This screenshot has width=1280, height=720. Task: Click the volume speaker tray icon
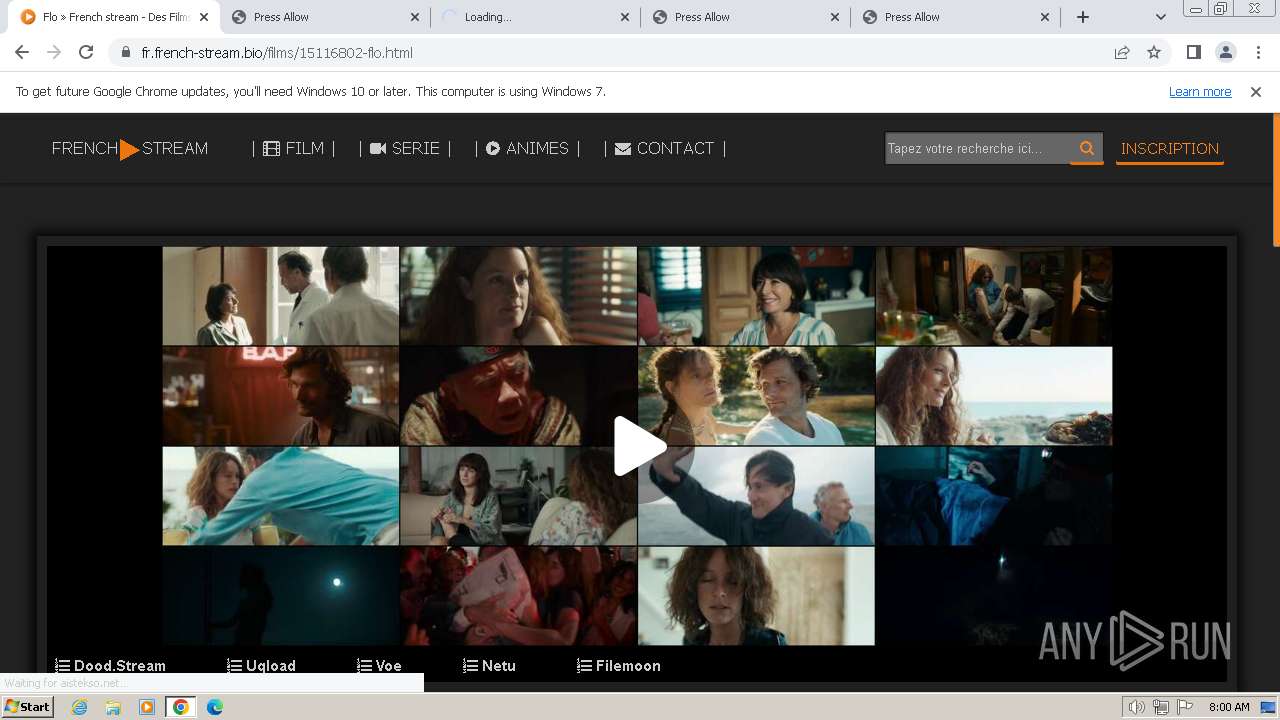click(x=1136, y=707)
